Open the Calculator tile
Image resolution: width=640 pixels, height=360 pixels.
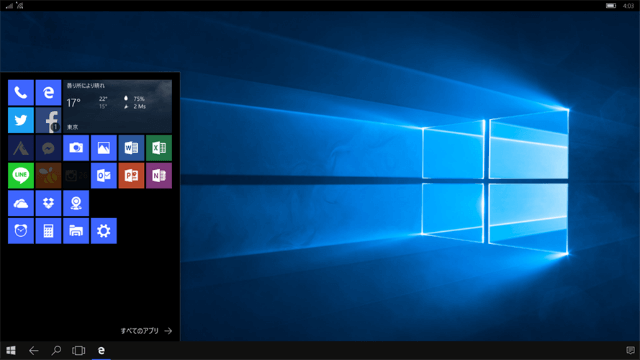click(48, 231)
